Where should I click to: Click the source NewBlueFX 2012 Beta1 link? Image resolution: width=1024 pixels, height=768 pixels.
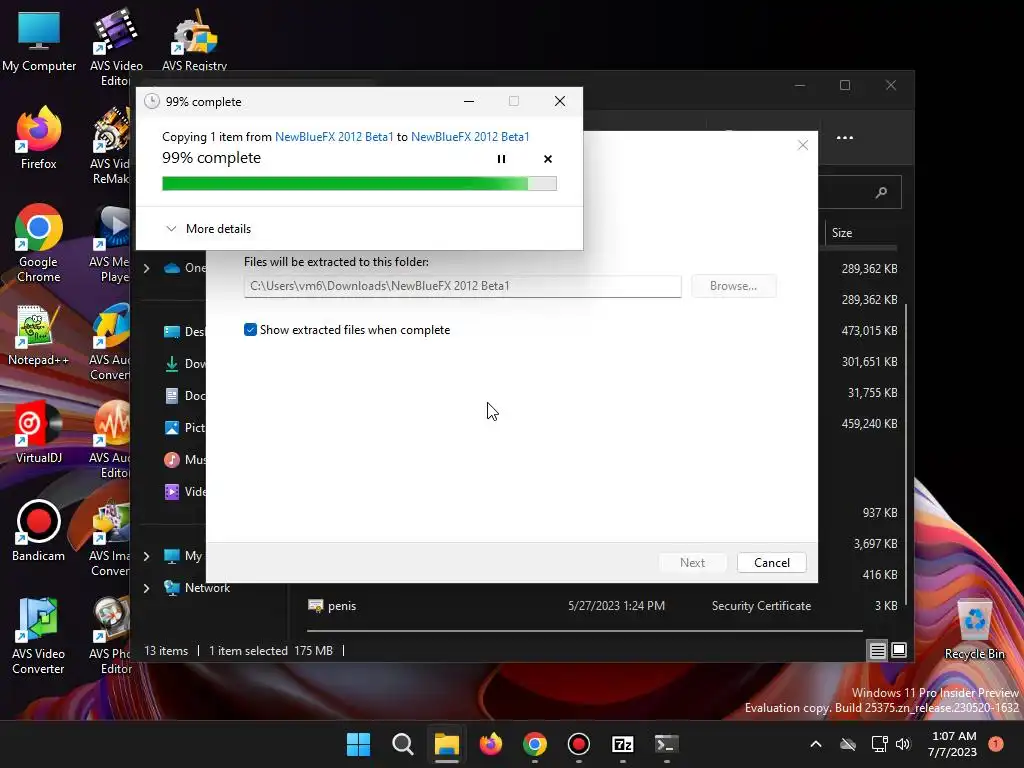334,136
